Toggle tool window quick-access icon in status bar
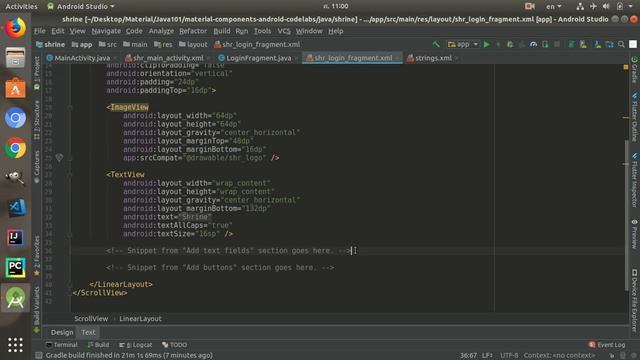The height and width of the screenshot is (360, 640). 38,356
